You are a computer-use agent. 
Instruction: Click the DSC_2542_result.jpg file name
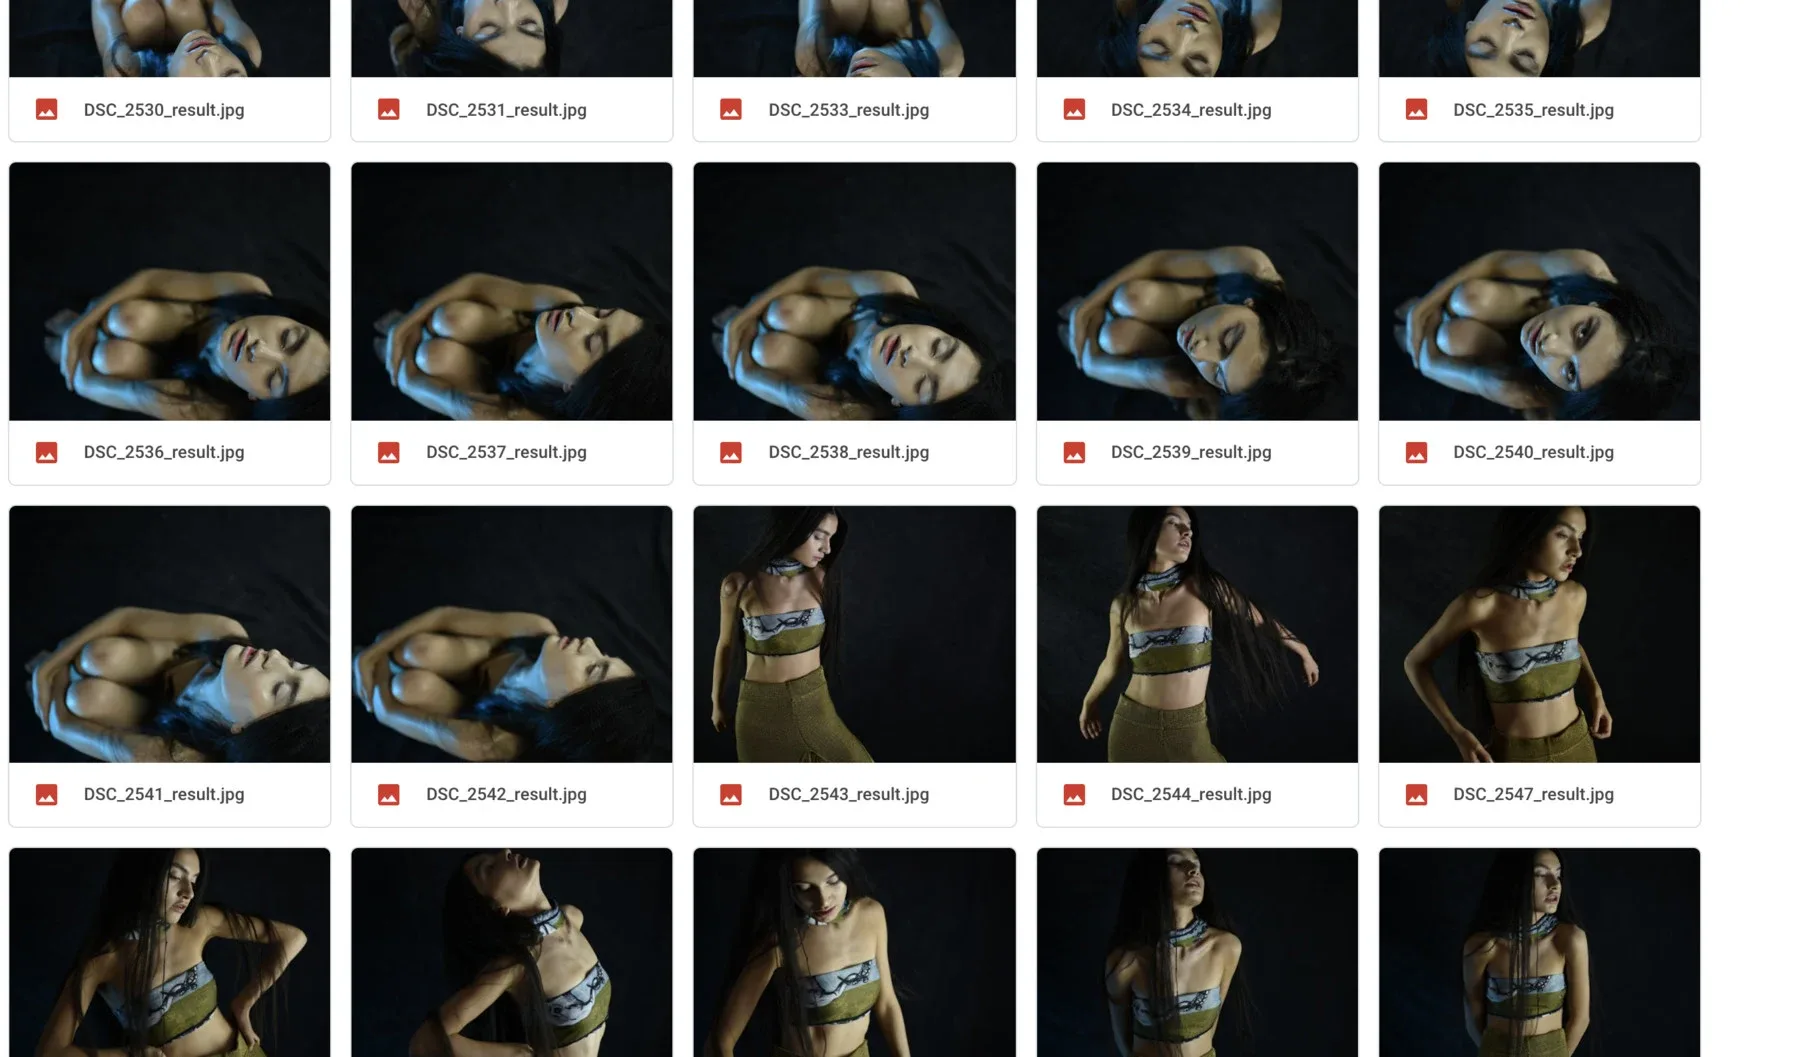[x=506, y=794]
